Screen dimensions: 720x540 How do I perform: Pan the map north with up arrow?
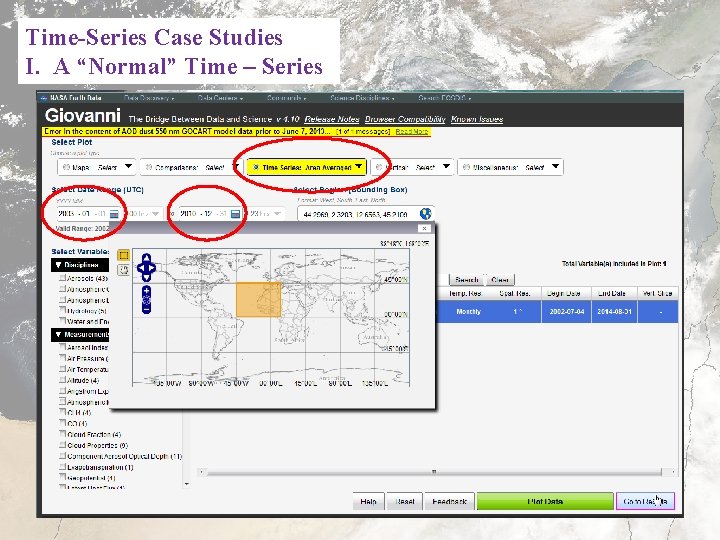(x=146, y=258)
